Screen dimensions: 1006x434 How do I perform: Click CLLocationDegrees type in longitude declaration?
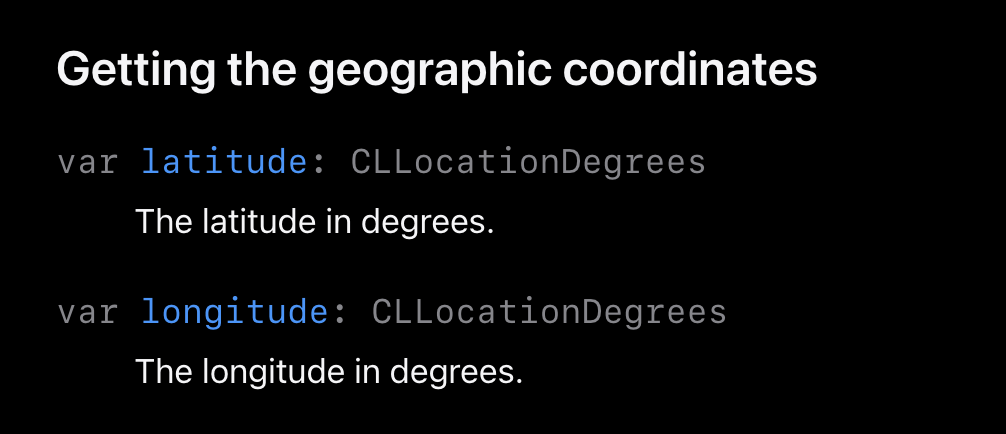pos(549,313)
